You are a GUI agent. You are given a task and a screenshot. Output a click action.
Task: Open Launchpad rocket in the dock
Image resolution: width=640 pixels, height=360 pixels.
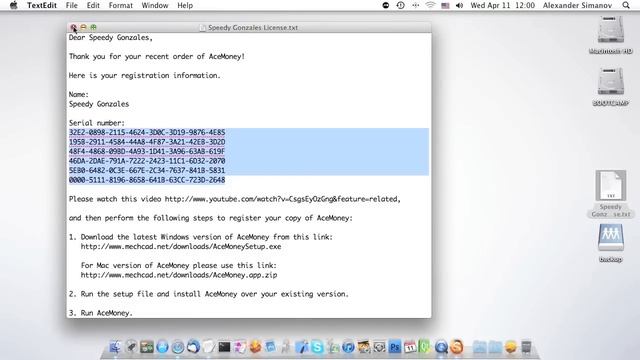[x=131, y=347]
